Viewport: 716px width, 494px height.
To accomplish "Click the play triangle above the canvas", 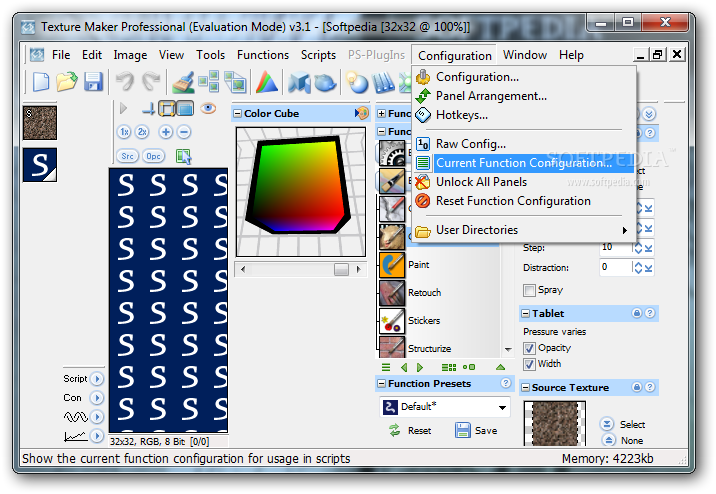I will (123, 109).
